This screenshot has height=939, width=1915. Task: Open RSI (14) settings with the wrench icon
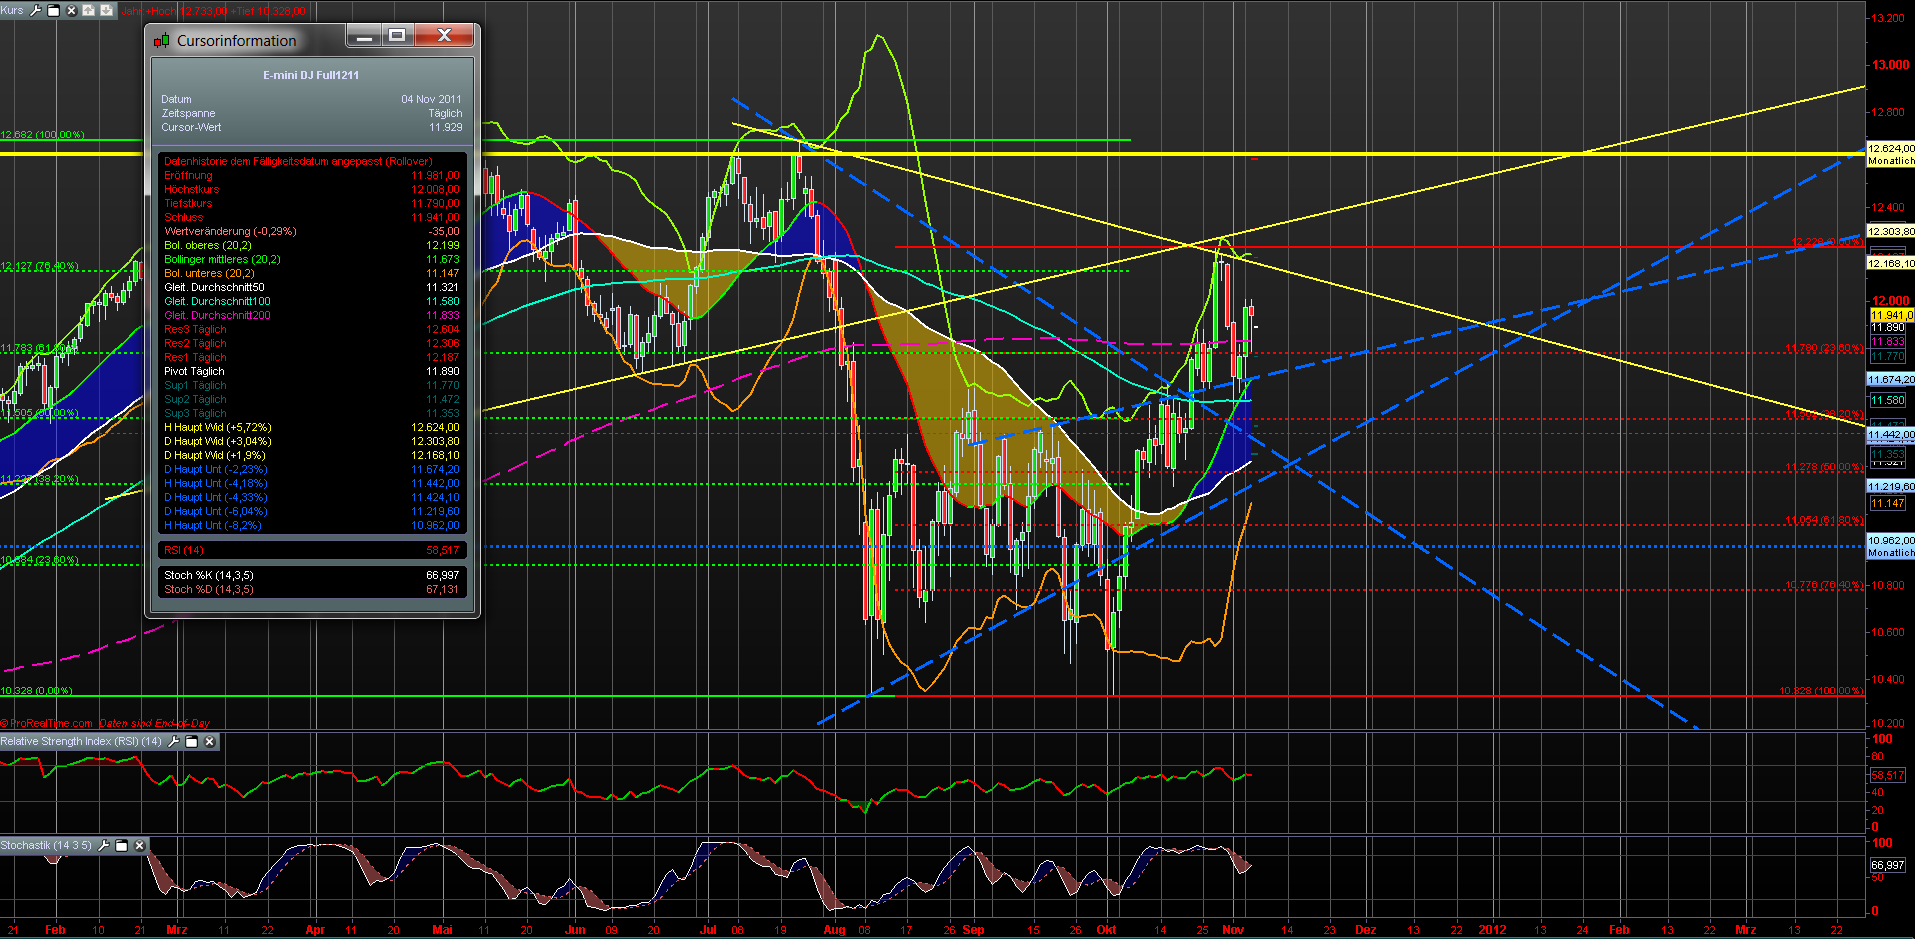[x=173, y=742]
